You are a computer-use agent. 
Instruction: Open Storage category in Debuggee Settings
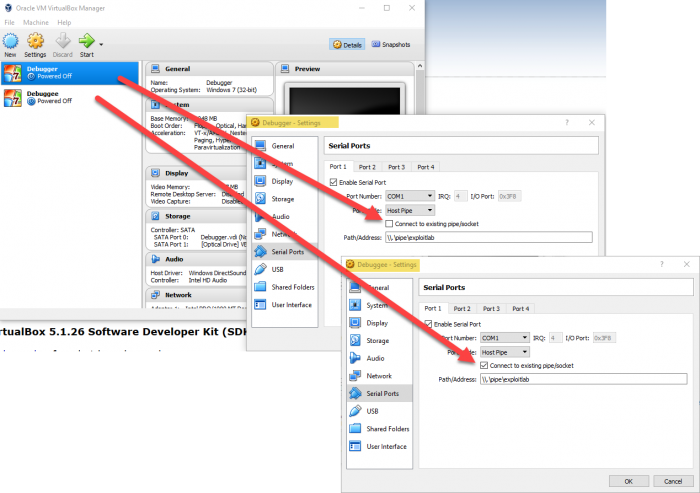tap(379, 341)
